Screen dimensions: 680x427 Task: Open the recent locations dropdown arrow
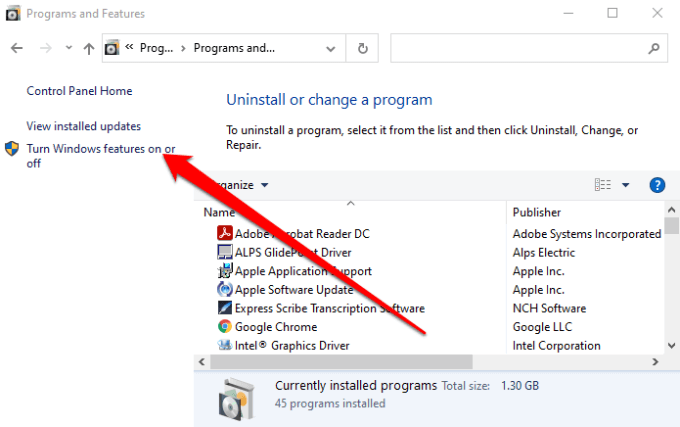click(68, 48)
